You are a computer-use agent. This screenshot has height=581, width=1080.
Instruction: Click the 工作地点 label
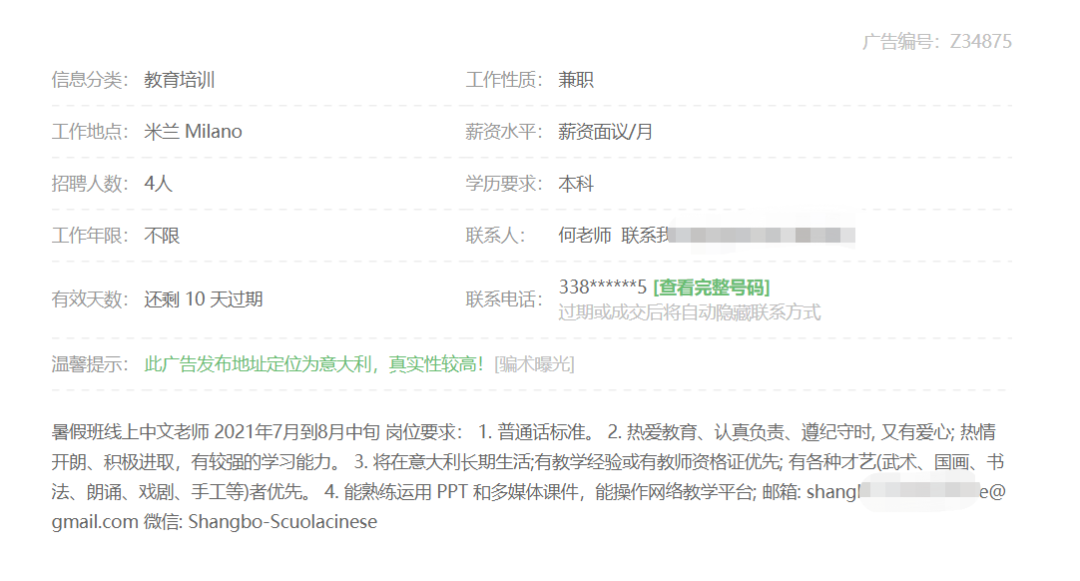(90, 131)
